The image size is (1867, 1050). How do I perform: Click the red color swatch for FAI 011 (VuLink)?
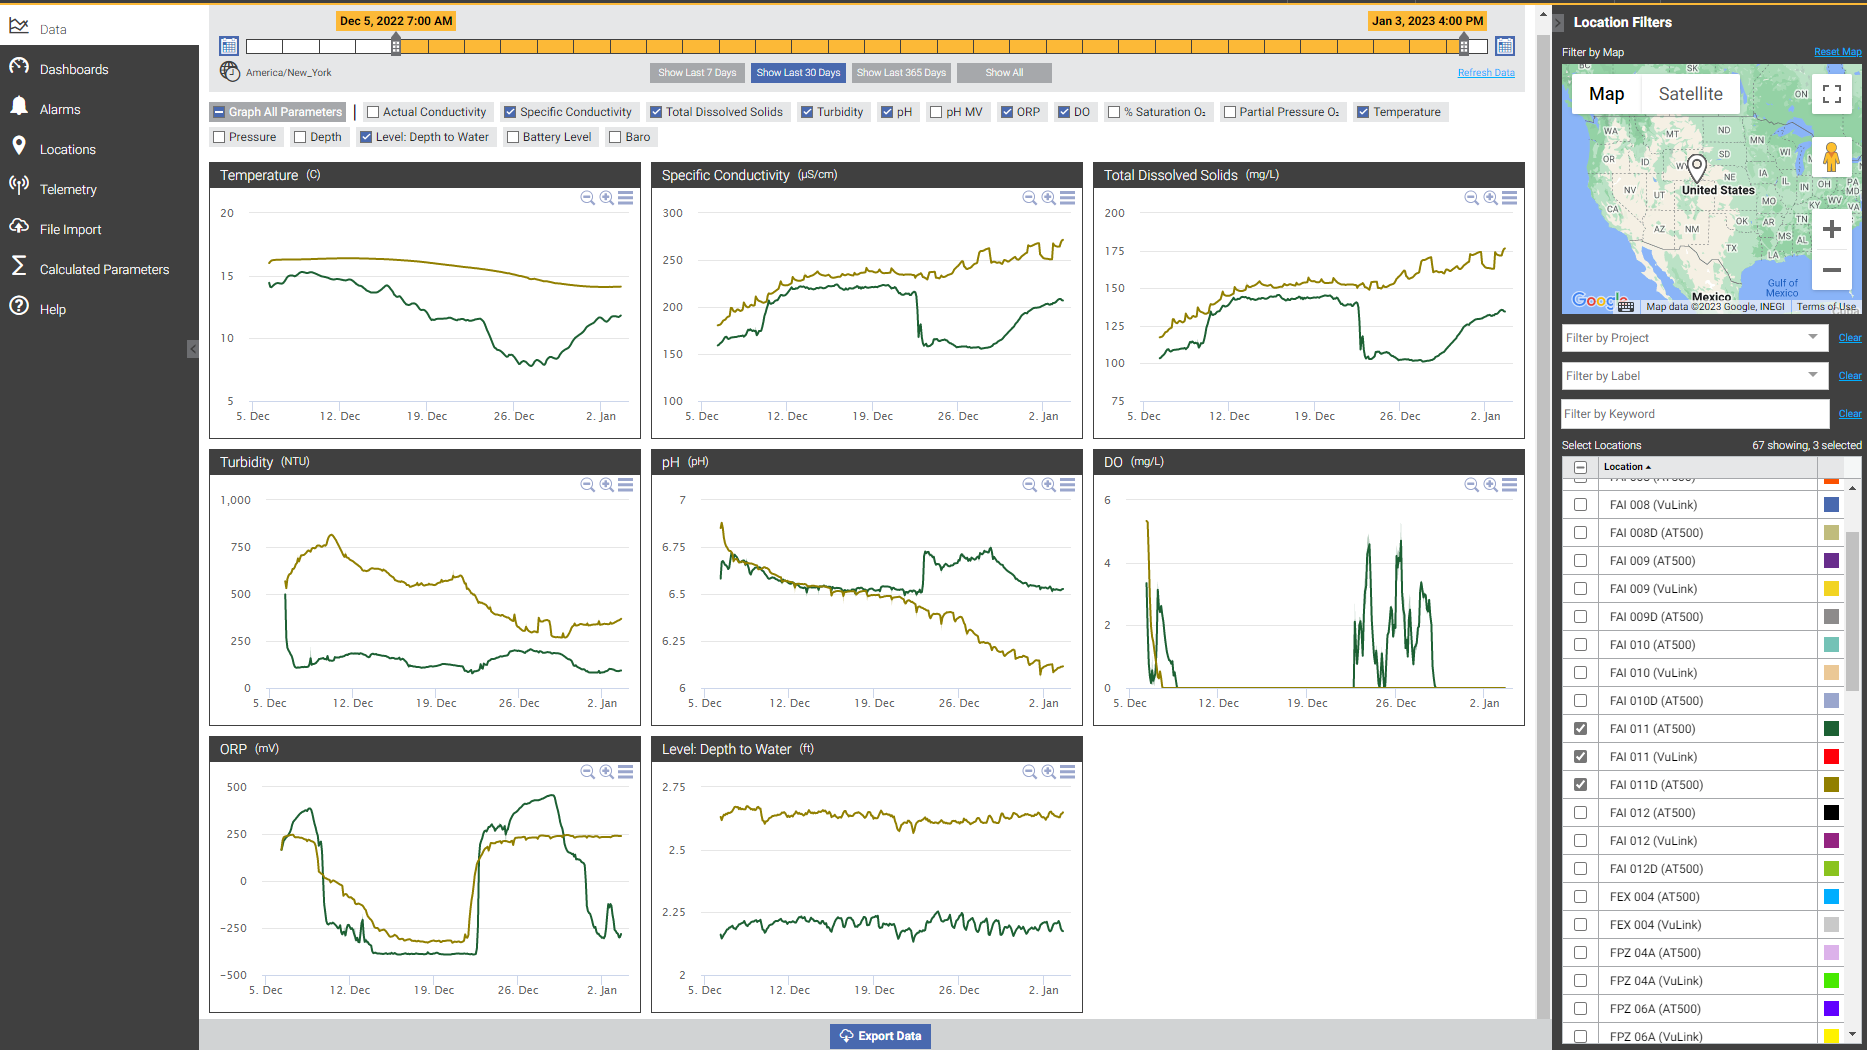click(x=1831, y=757)
